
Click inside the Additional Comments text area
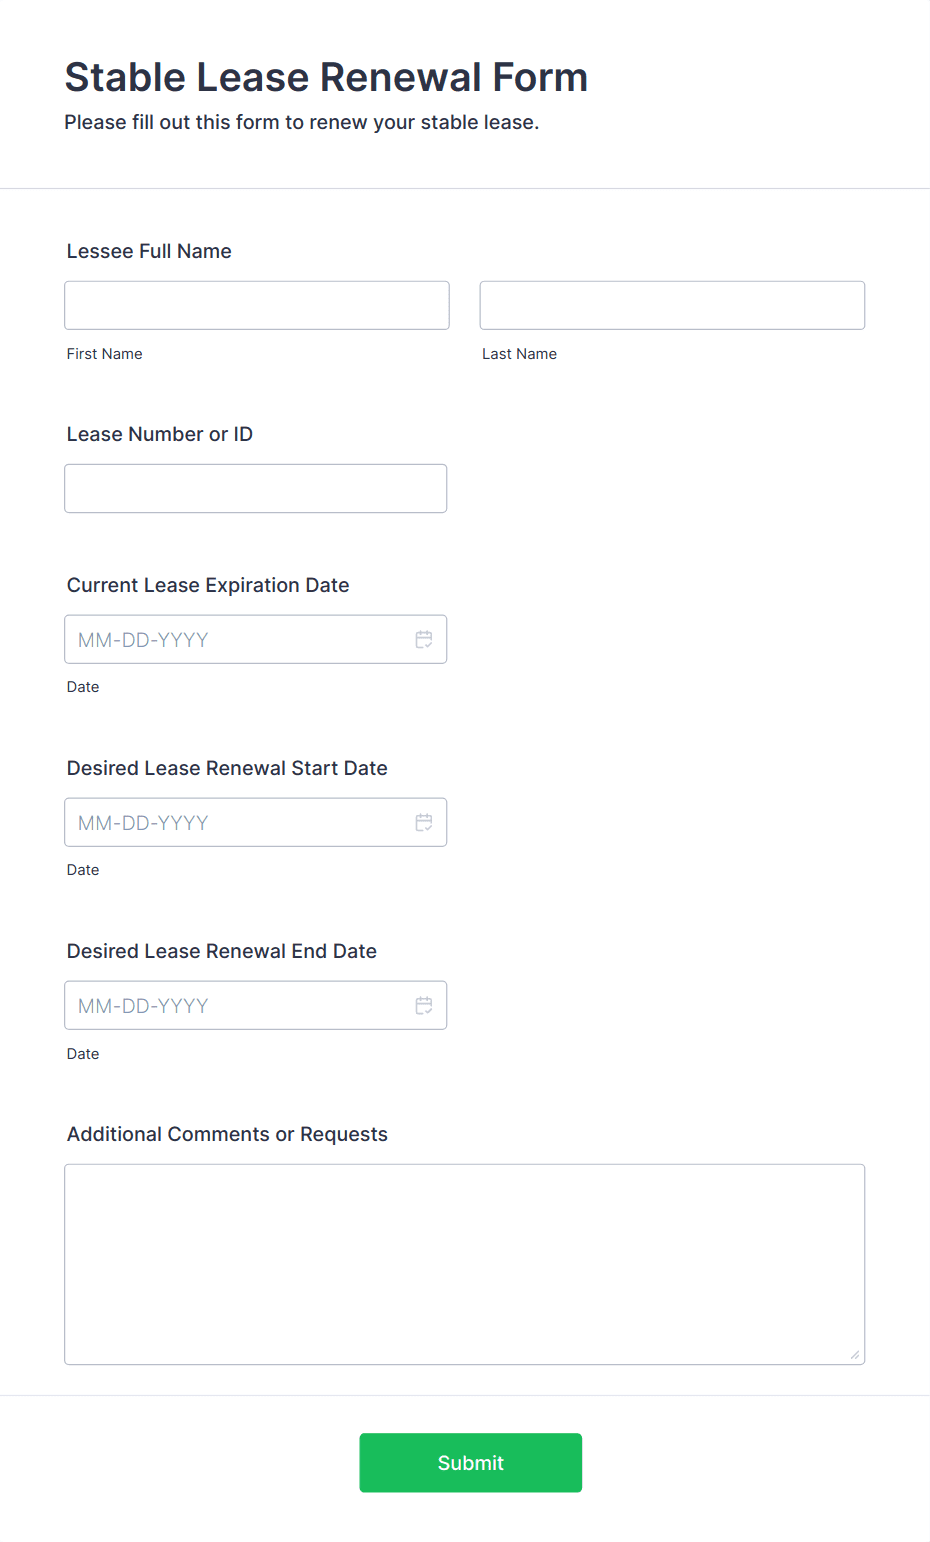[465, 1264]
